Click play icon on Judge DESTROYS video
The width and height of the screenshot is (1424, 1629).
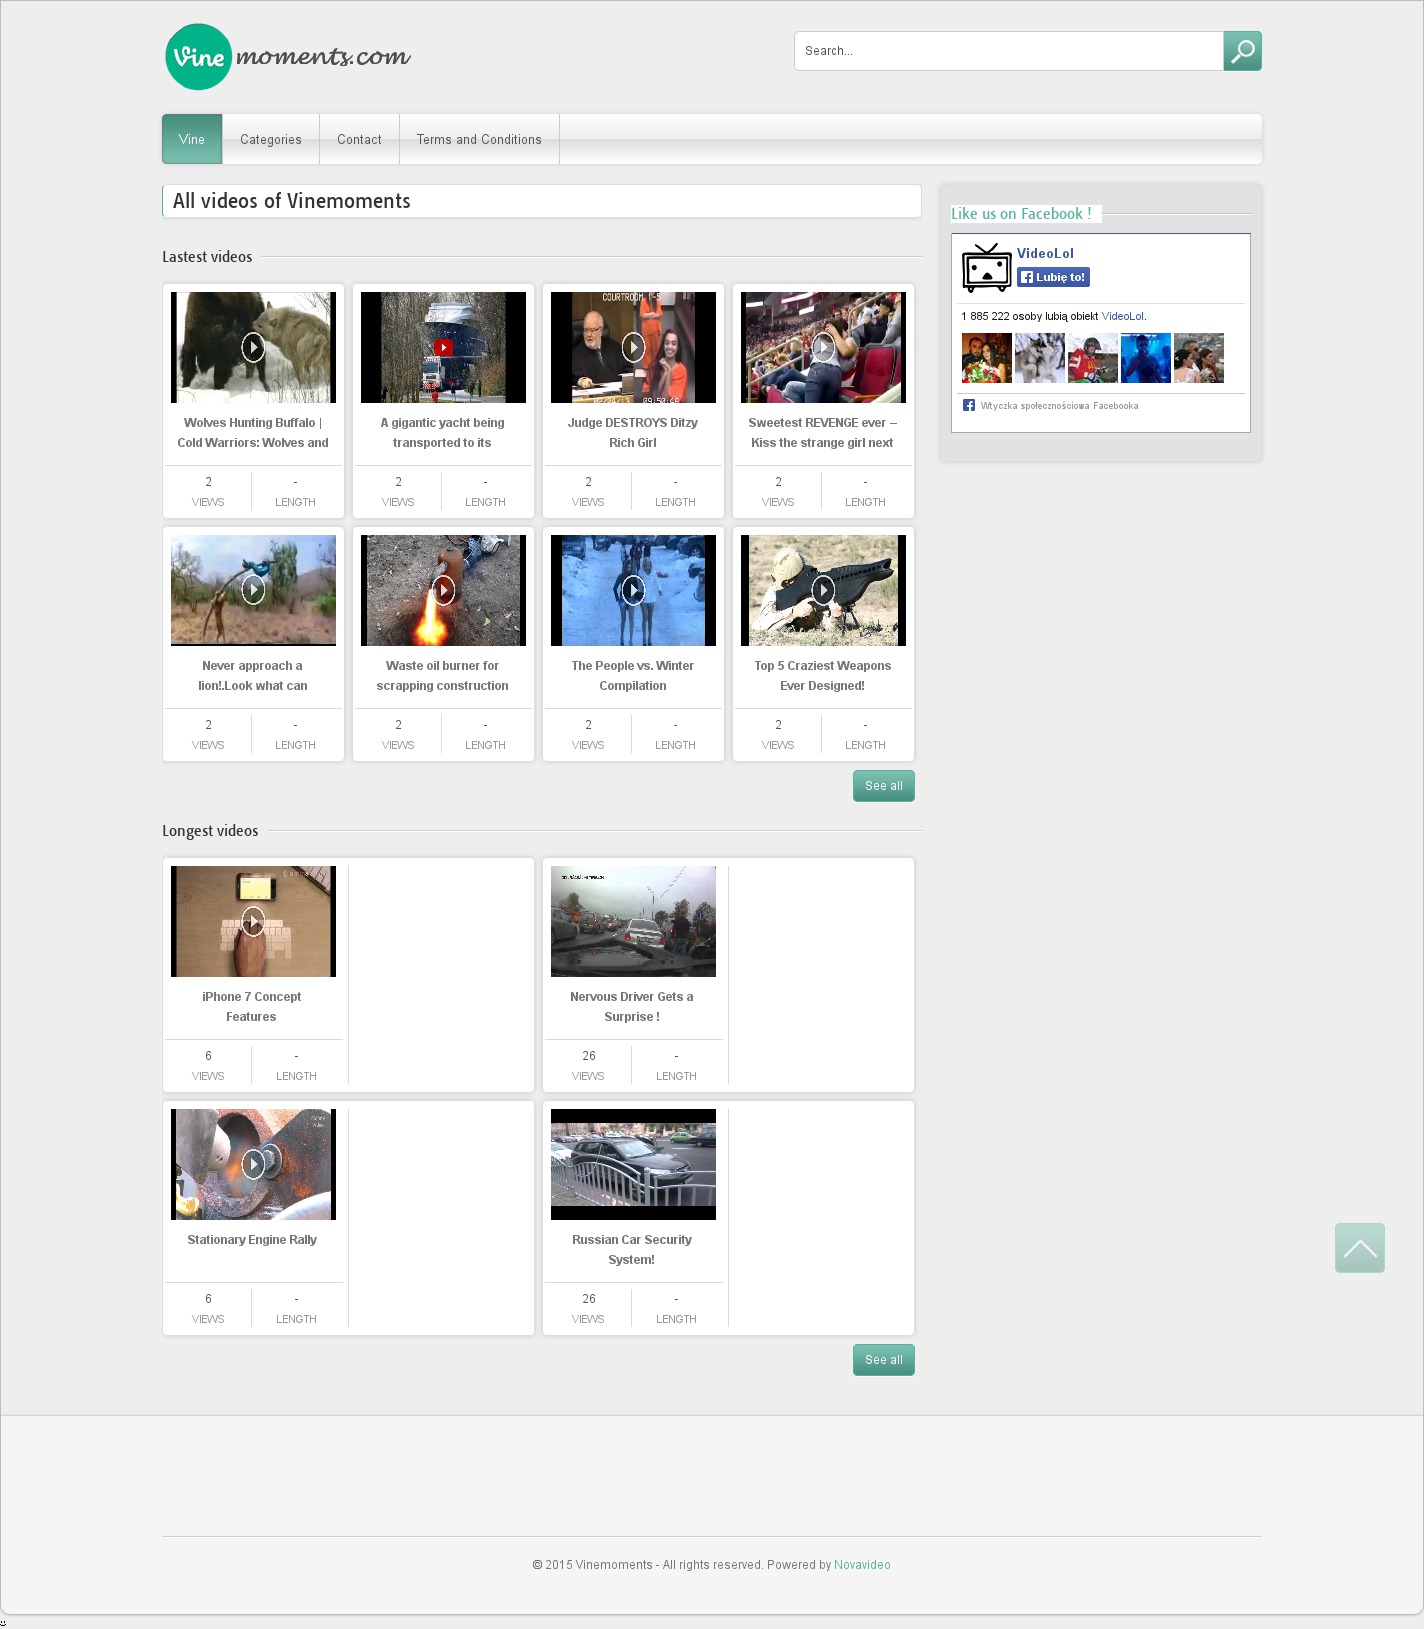coord(633,347)
